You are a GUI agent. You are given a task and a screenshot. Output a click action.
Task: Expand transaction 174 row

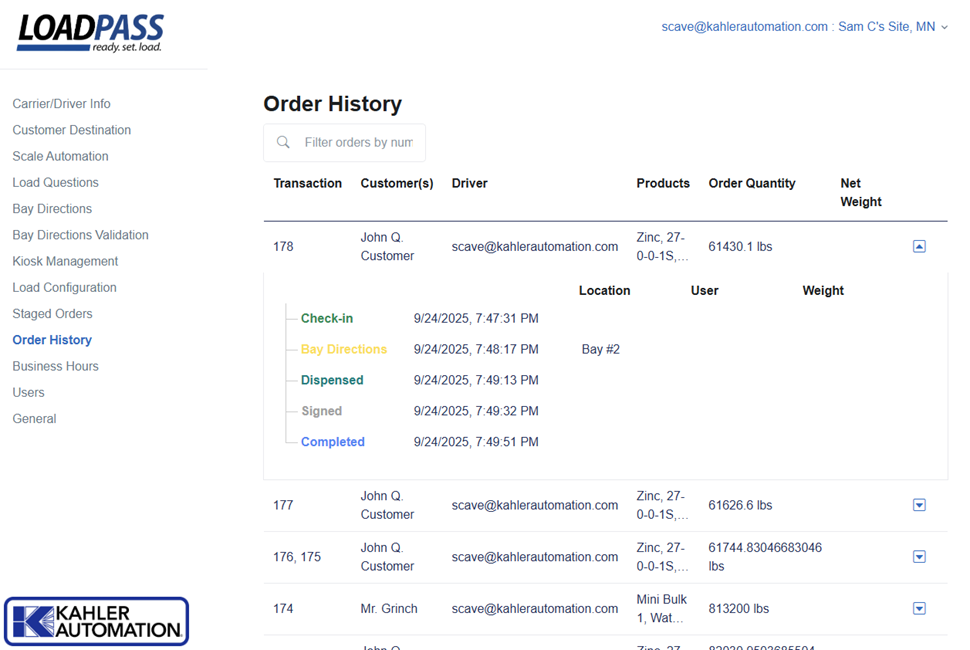tap(919, 608)
